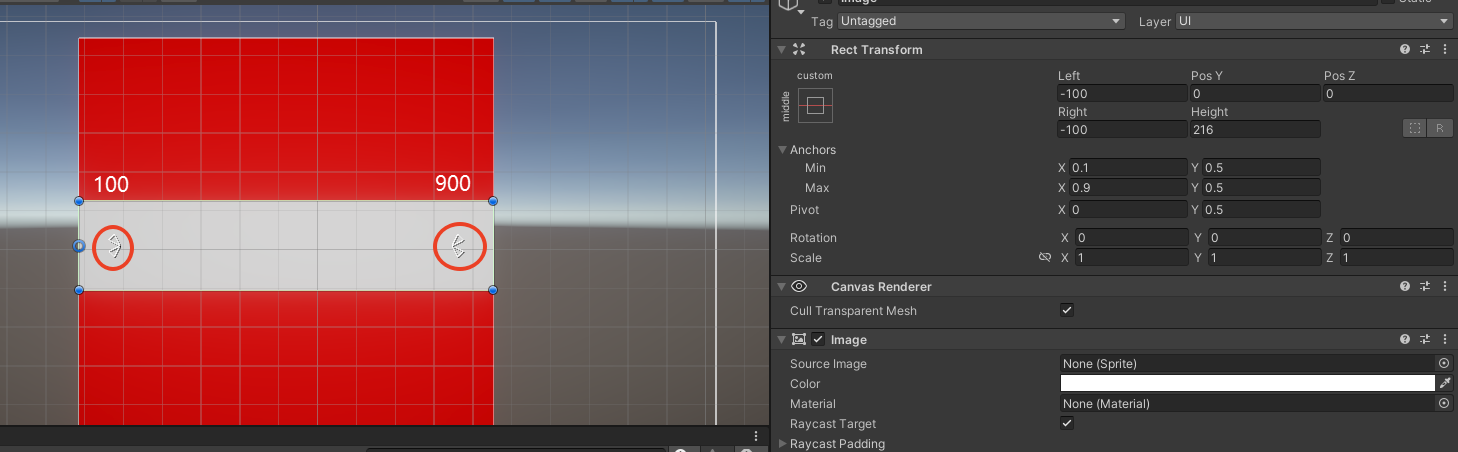The image size is (1458, 452).
Task: Toggle Rect Transform raw edit mode R button
Action: [x=1440, y=128]
